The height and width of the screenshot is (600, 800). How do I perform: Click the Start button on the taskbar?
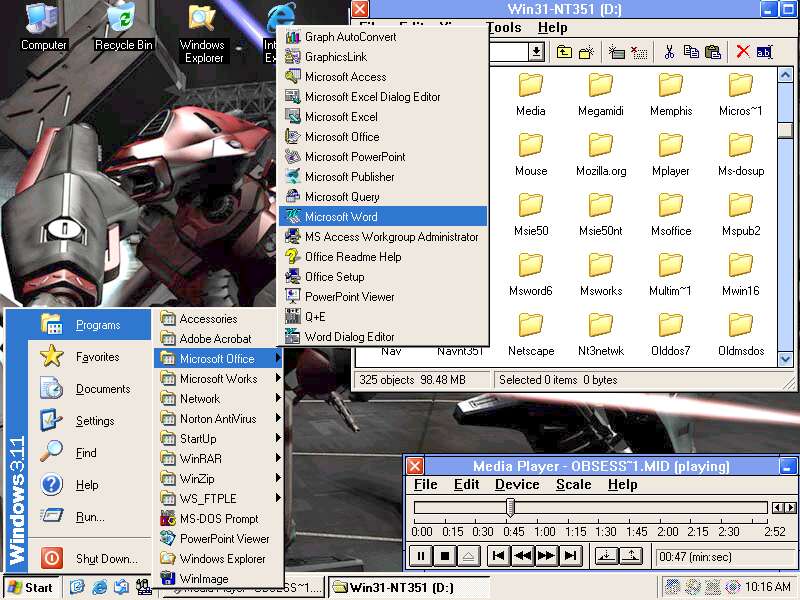30,587
